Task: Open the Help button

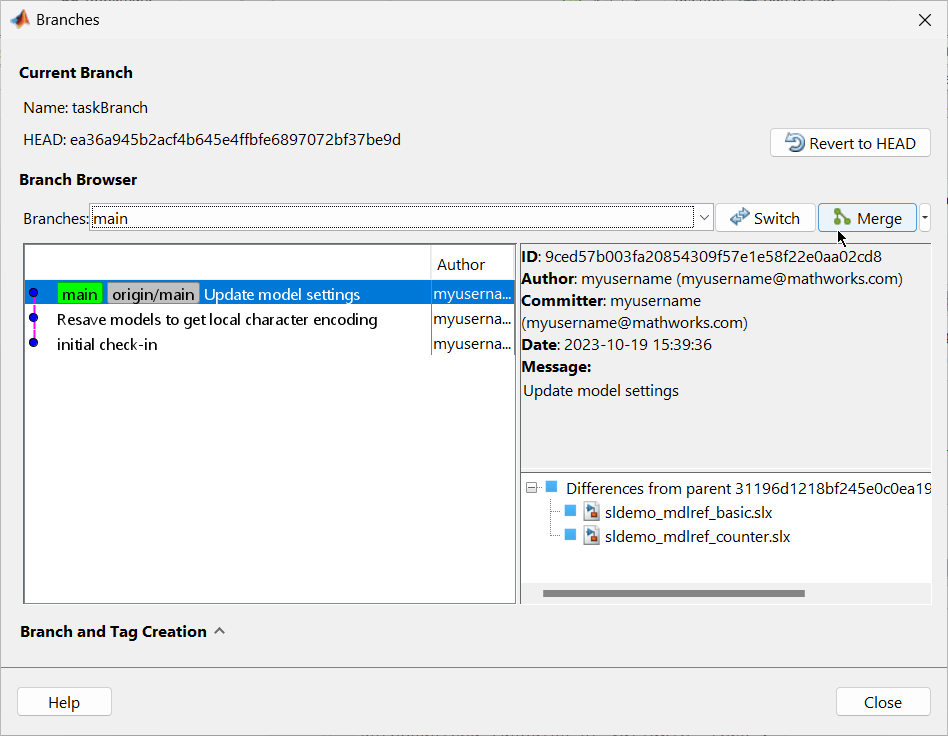Action: [x=64, y=702]
